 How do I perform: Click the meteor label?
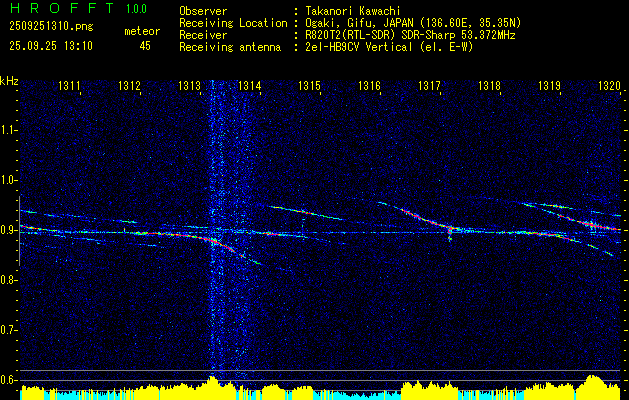tap(142, 31)
